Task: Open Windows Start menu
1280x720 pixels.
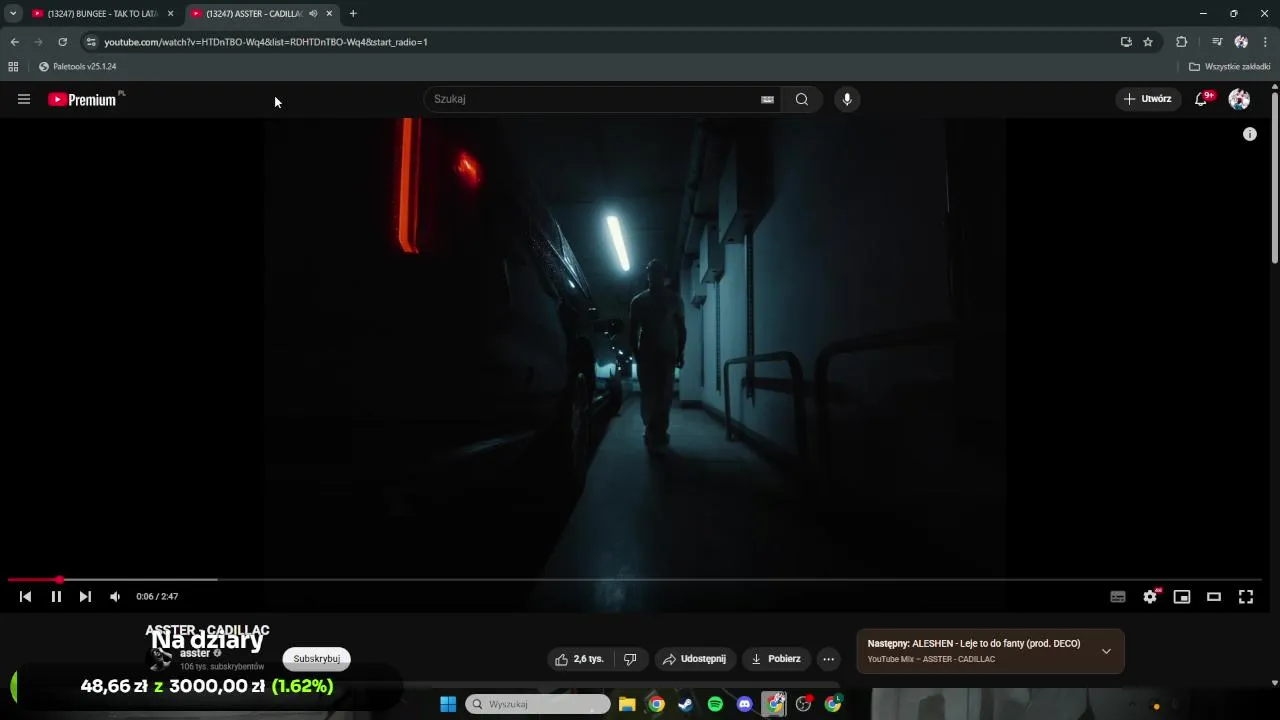Action: (448, 704)
